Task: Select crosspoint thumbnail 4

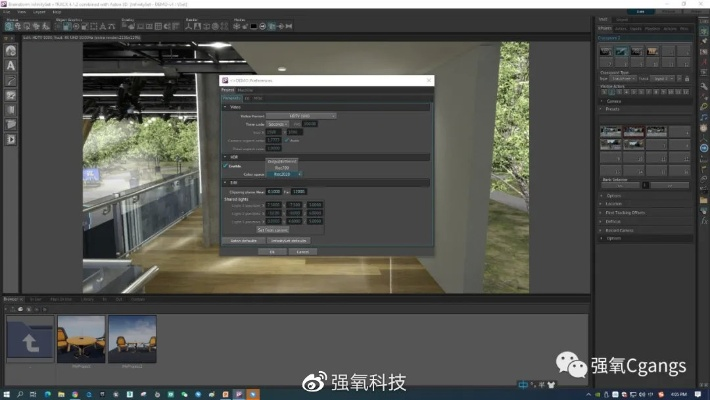Action: (x=652, y=51)
